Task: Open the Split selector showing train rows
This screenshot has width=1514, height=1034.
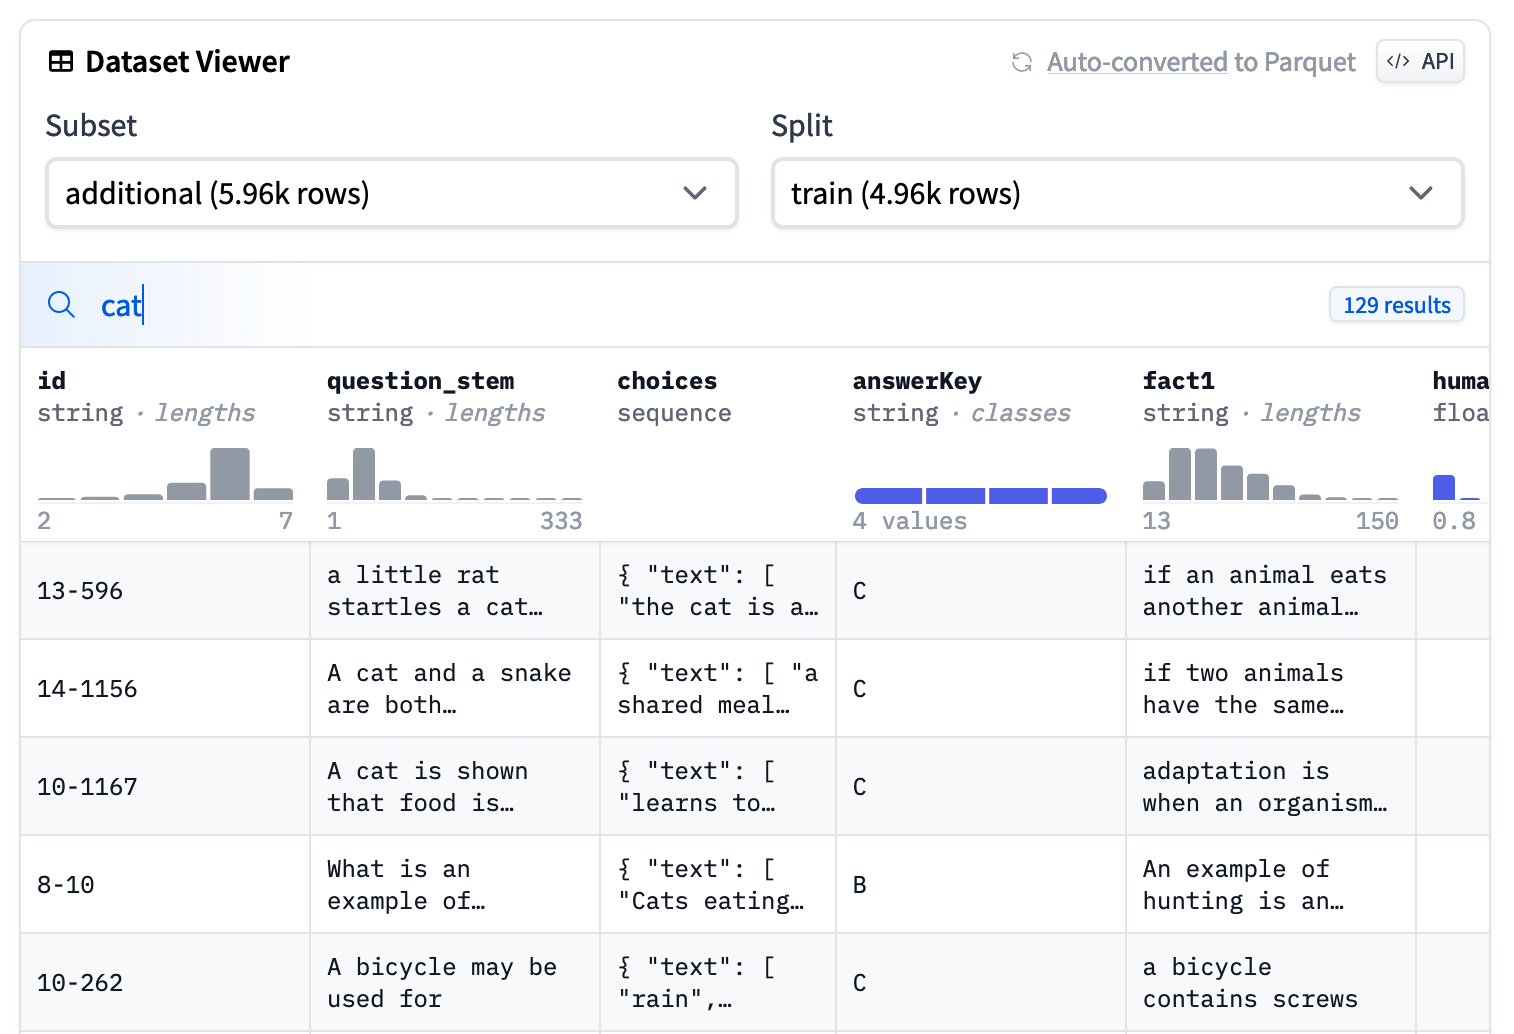Action: (1117, 193)
